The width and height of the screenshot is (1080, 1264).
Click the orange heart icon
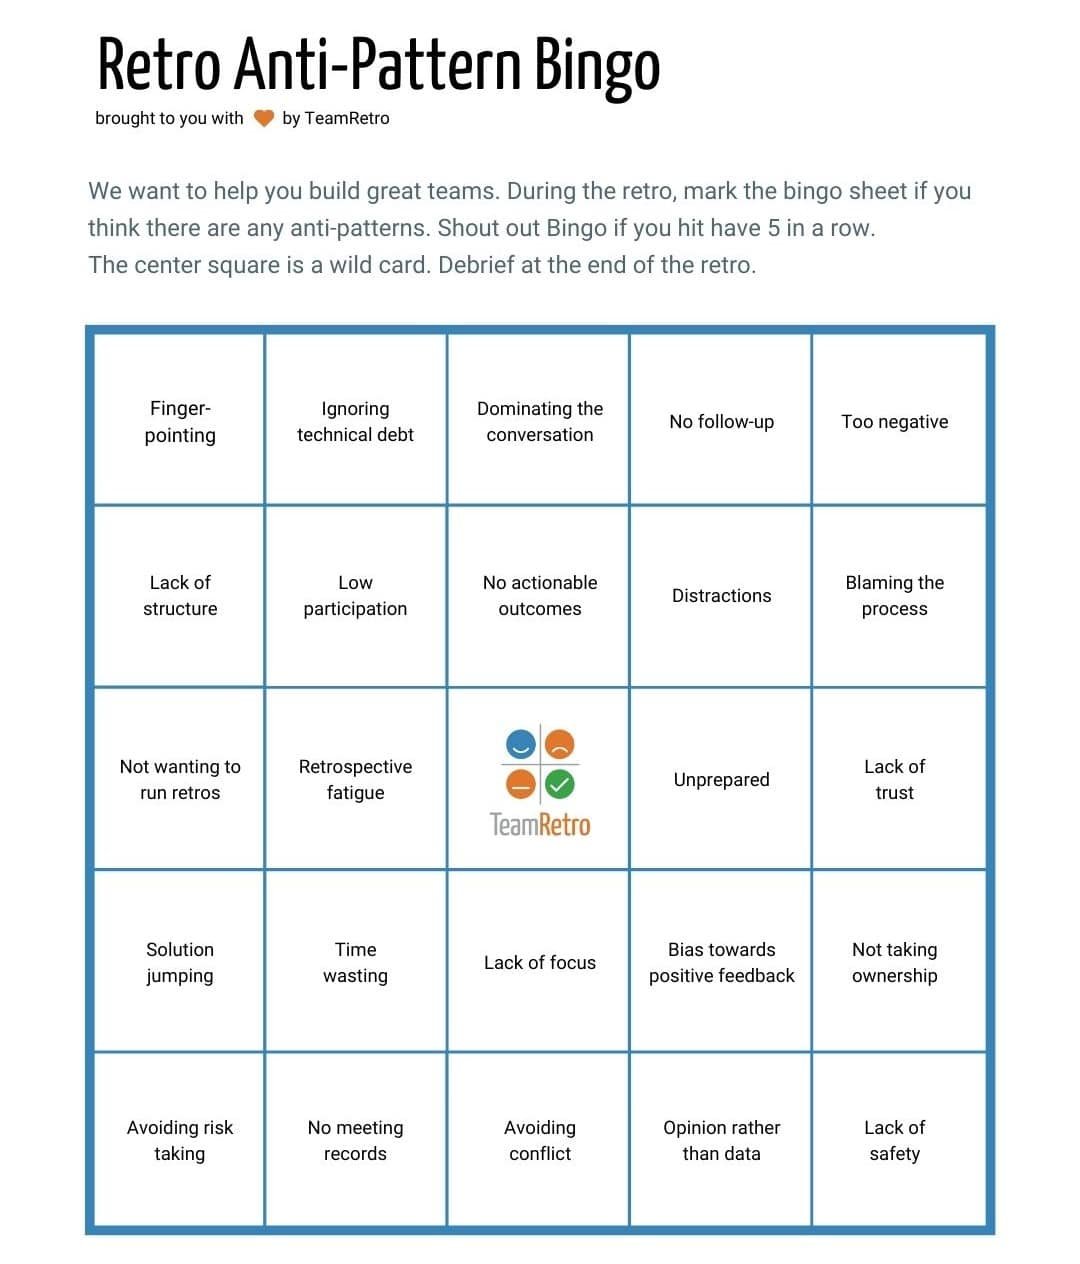coord(264,118)
